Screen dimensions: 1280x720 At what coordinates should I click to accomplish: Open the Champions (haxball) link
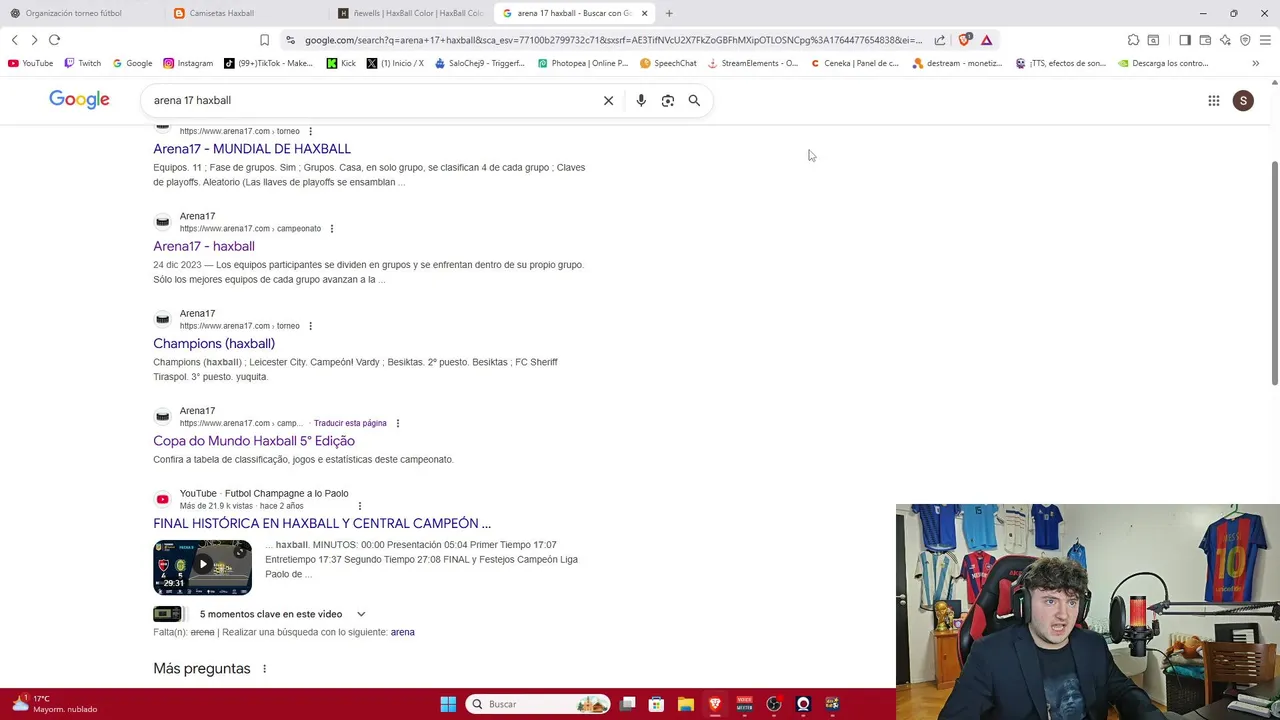click(x=214, y=343)
